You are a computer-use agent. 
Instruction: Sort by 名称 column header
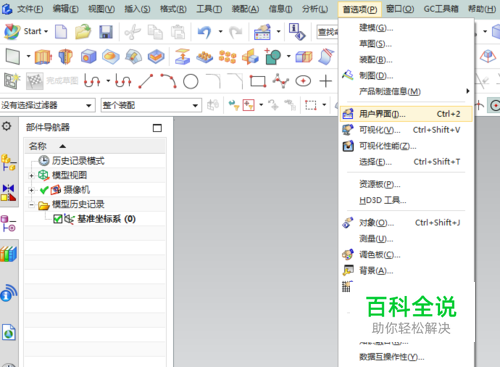pyautogui.click(x=95, y=146)
